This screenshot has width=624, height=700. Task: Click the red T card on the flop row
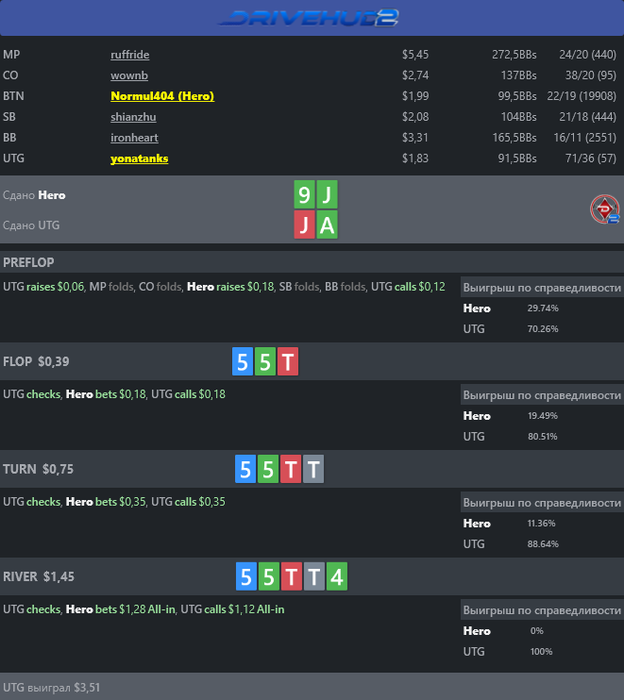pos(288,361)
